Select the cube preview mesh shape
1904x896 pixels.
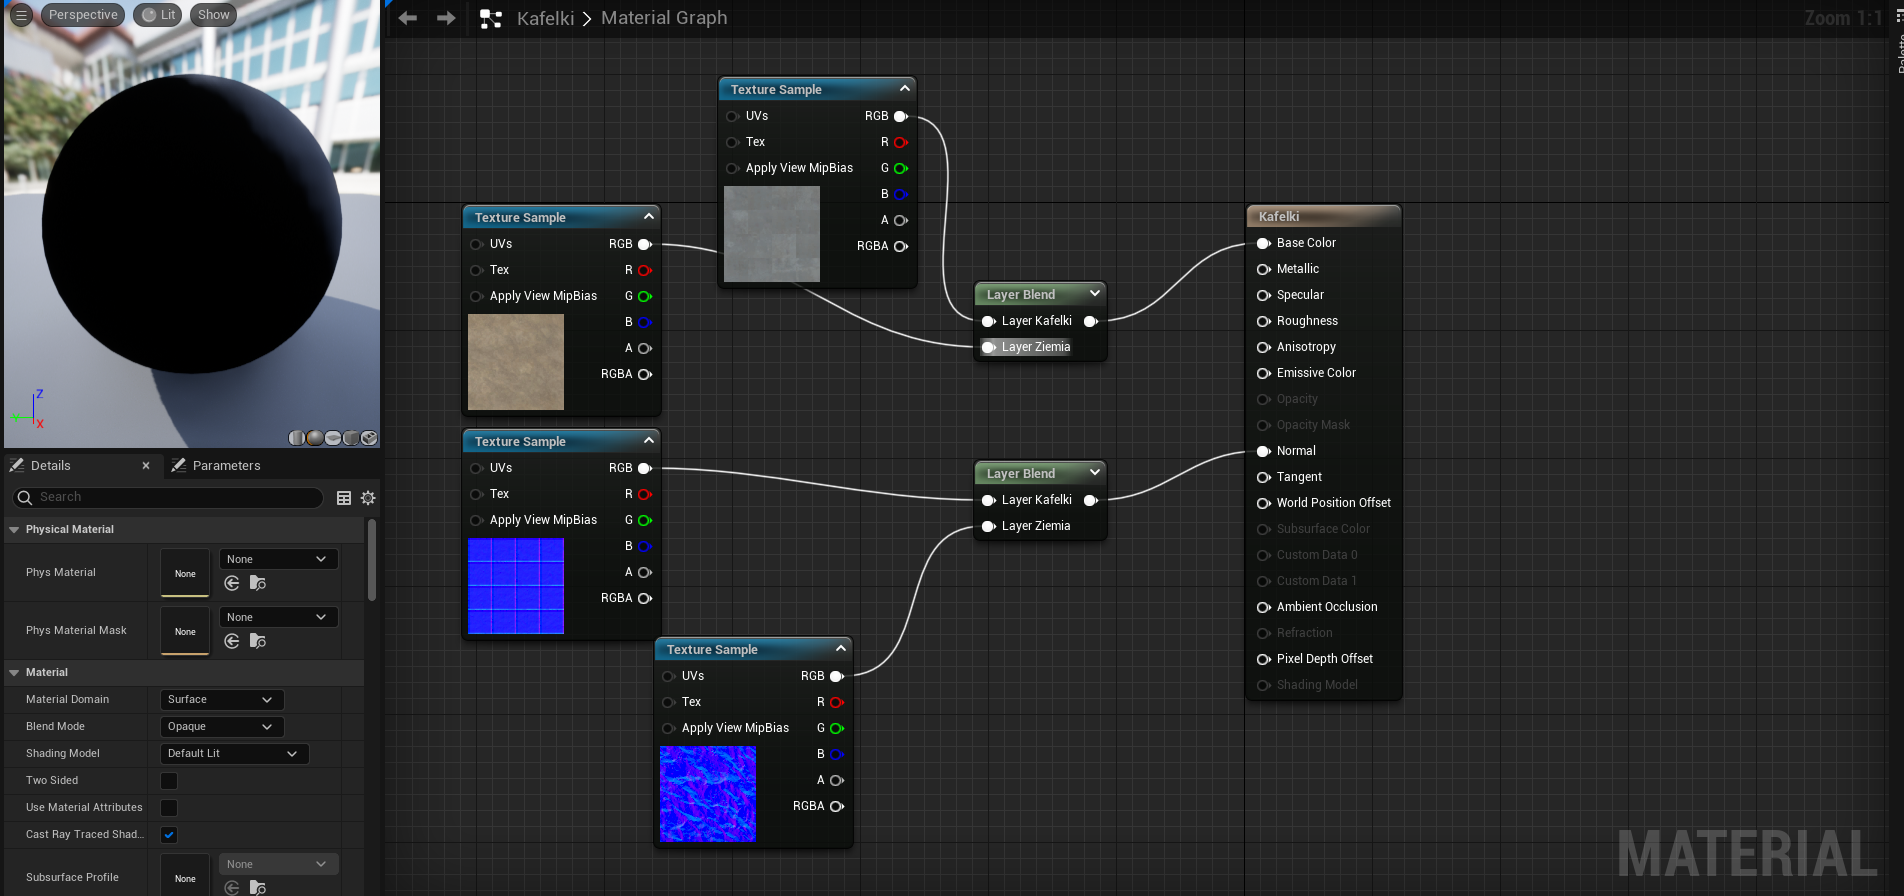click(351, 438)
